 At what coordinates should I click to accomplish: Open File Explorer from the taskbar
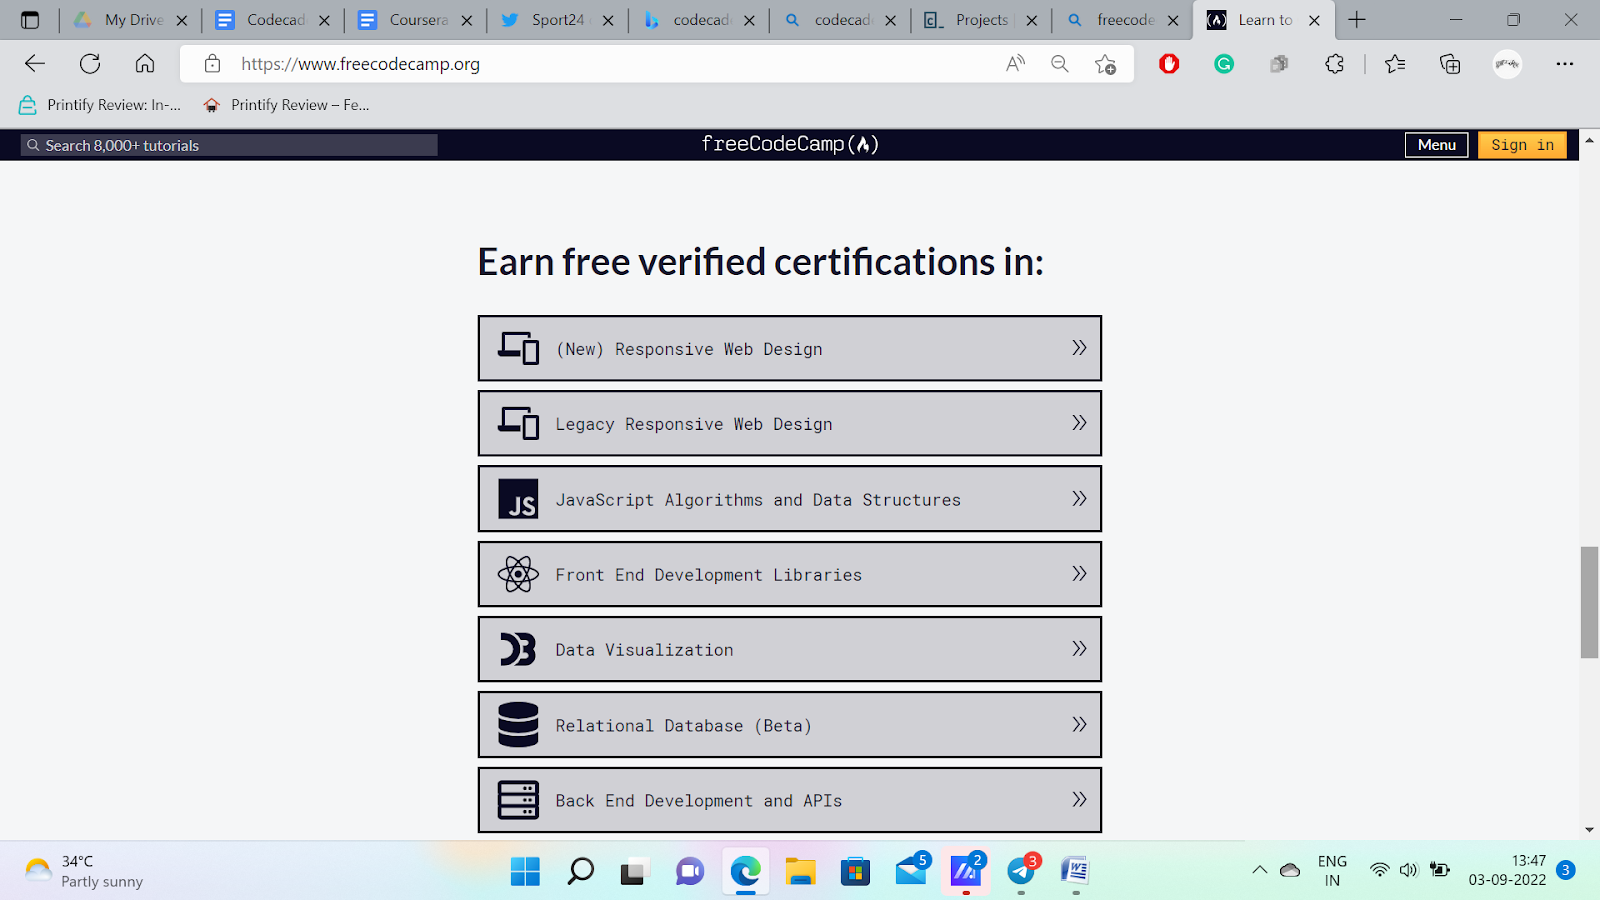click(800, 872)
